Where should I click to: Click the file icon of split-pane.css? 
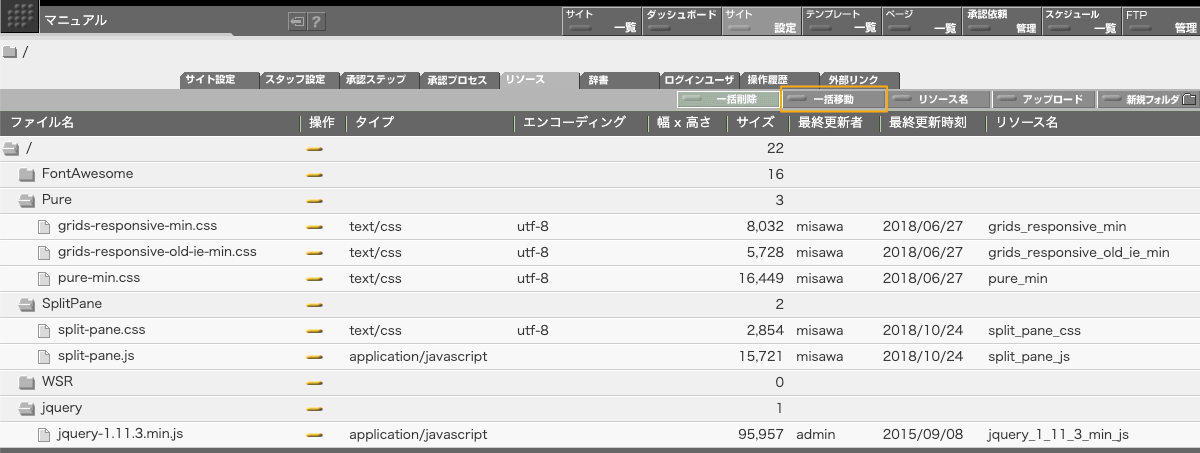43,330
